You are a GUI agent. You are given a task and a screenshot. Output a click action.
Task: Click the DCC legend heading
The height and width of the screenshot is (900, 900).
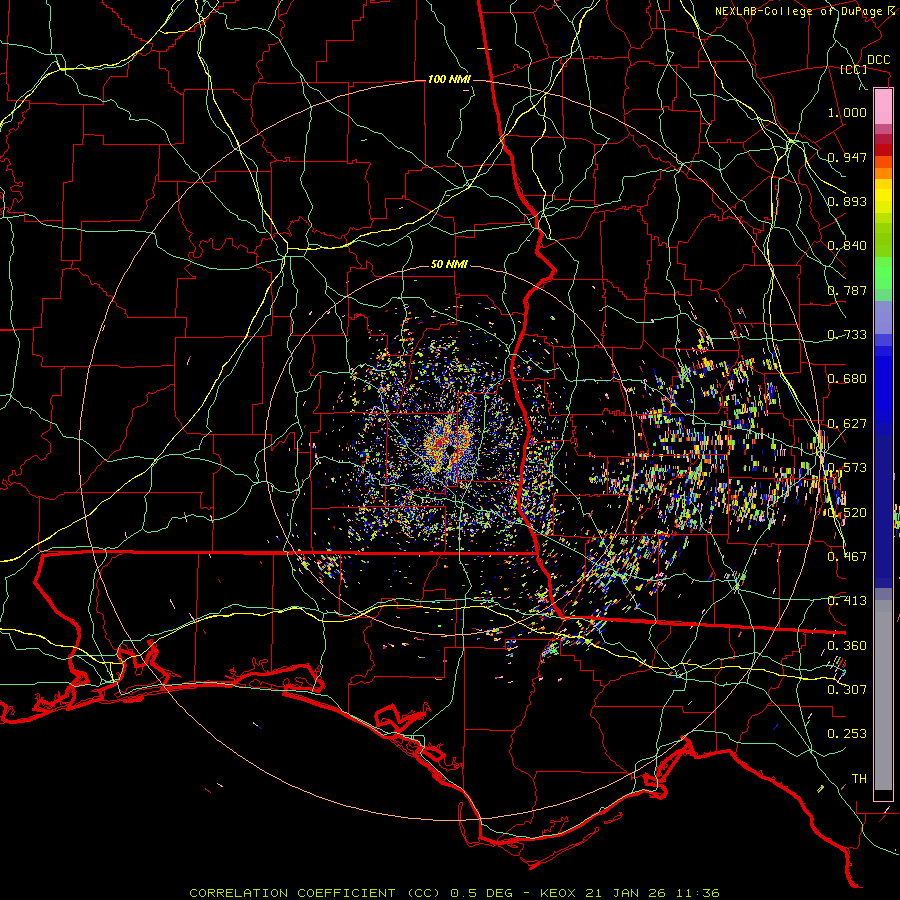[878, 60]
